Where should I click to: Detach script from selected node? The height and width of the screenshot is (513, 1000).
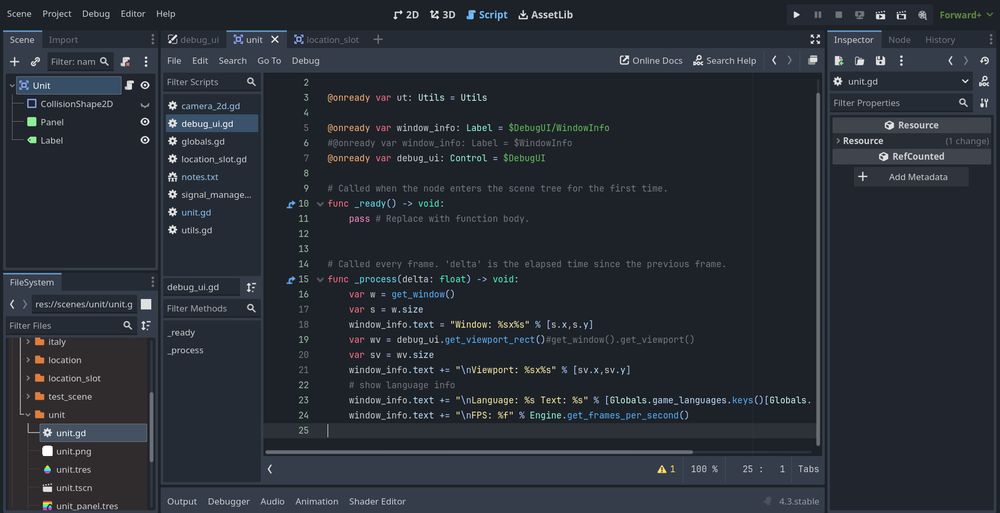tap(125, 62)
